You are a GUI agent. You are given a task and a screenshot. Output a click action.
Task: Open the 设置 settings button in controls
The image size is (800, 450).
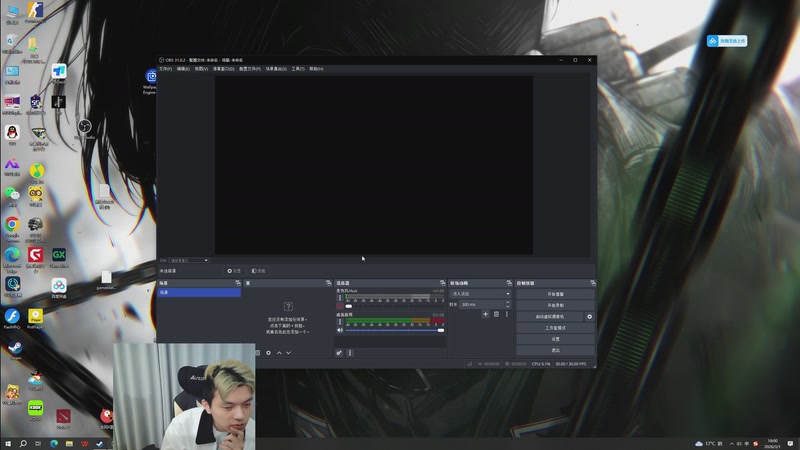555,339
